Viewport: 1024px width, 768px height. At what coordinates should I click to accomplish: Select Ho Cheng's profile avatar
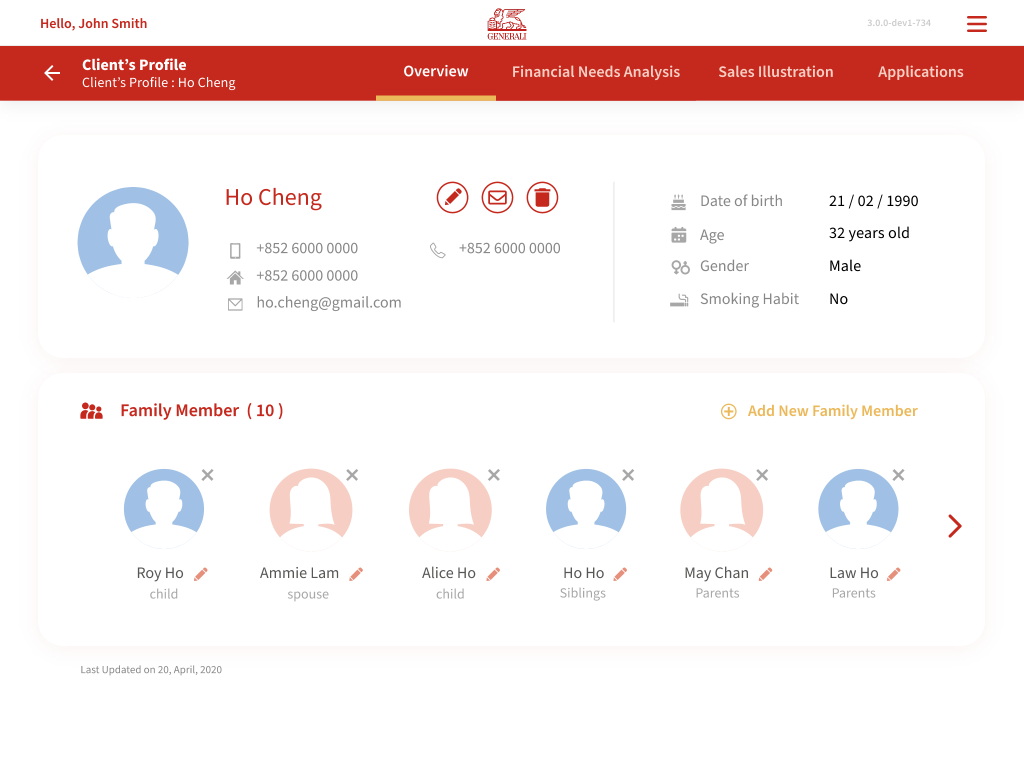pyautogui.click(x=133, y=242)
